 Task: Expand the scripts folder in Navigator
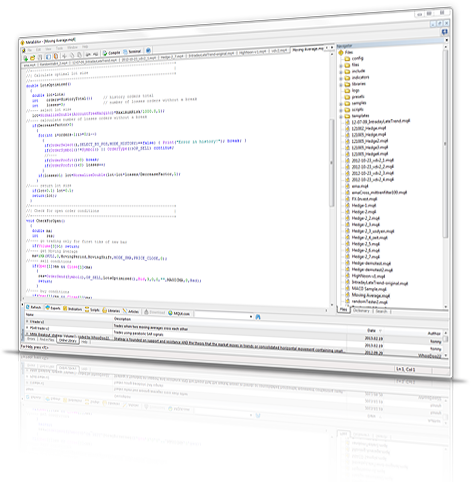[x=341, y=110]
